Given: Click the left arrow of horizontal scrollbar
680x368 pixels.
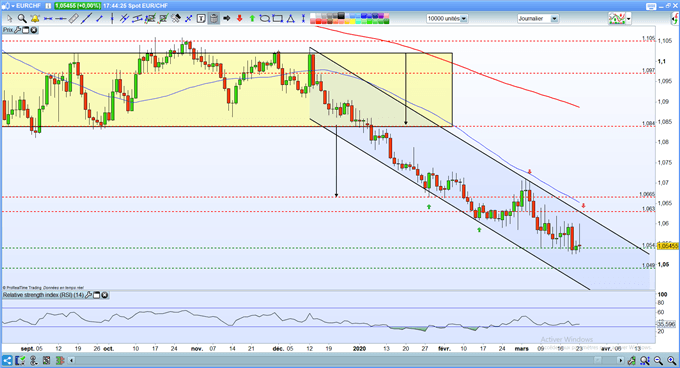Looking at the screenshot, I should point(71,360).
